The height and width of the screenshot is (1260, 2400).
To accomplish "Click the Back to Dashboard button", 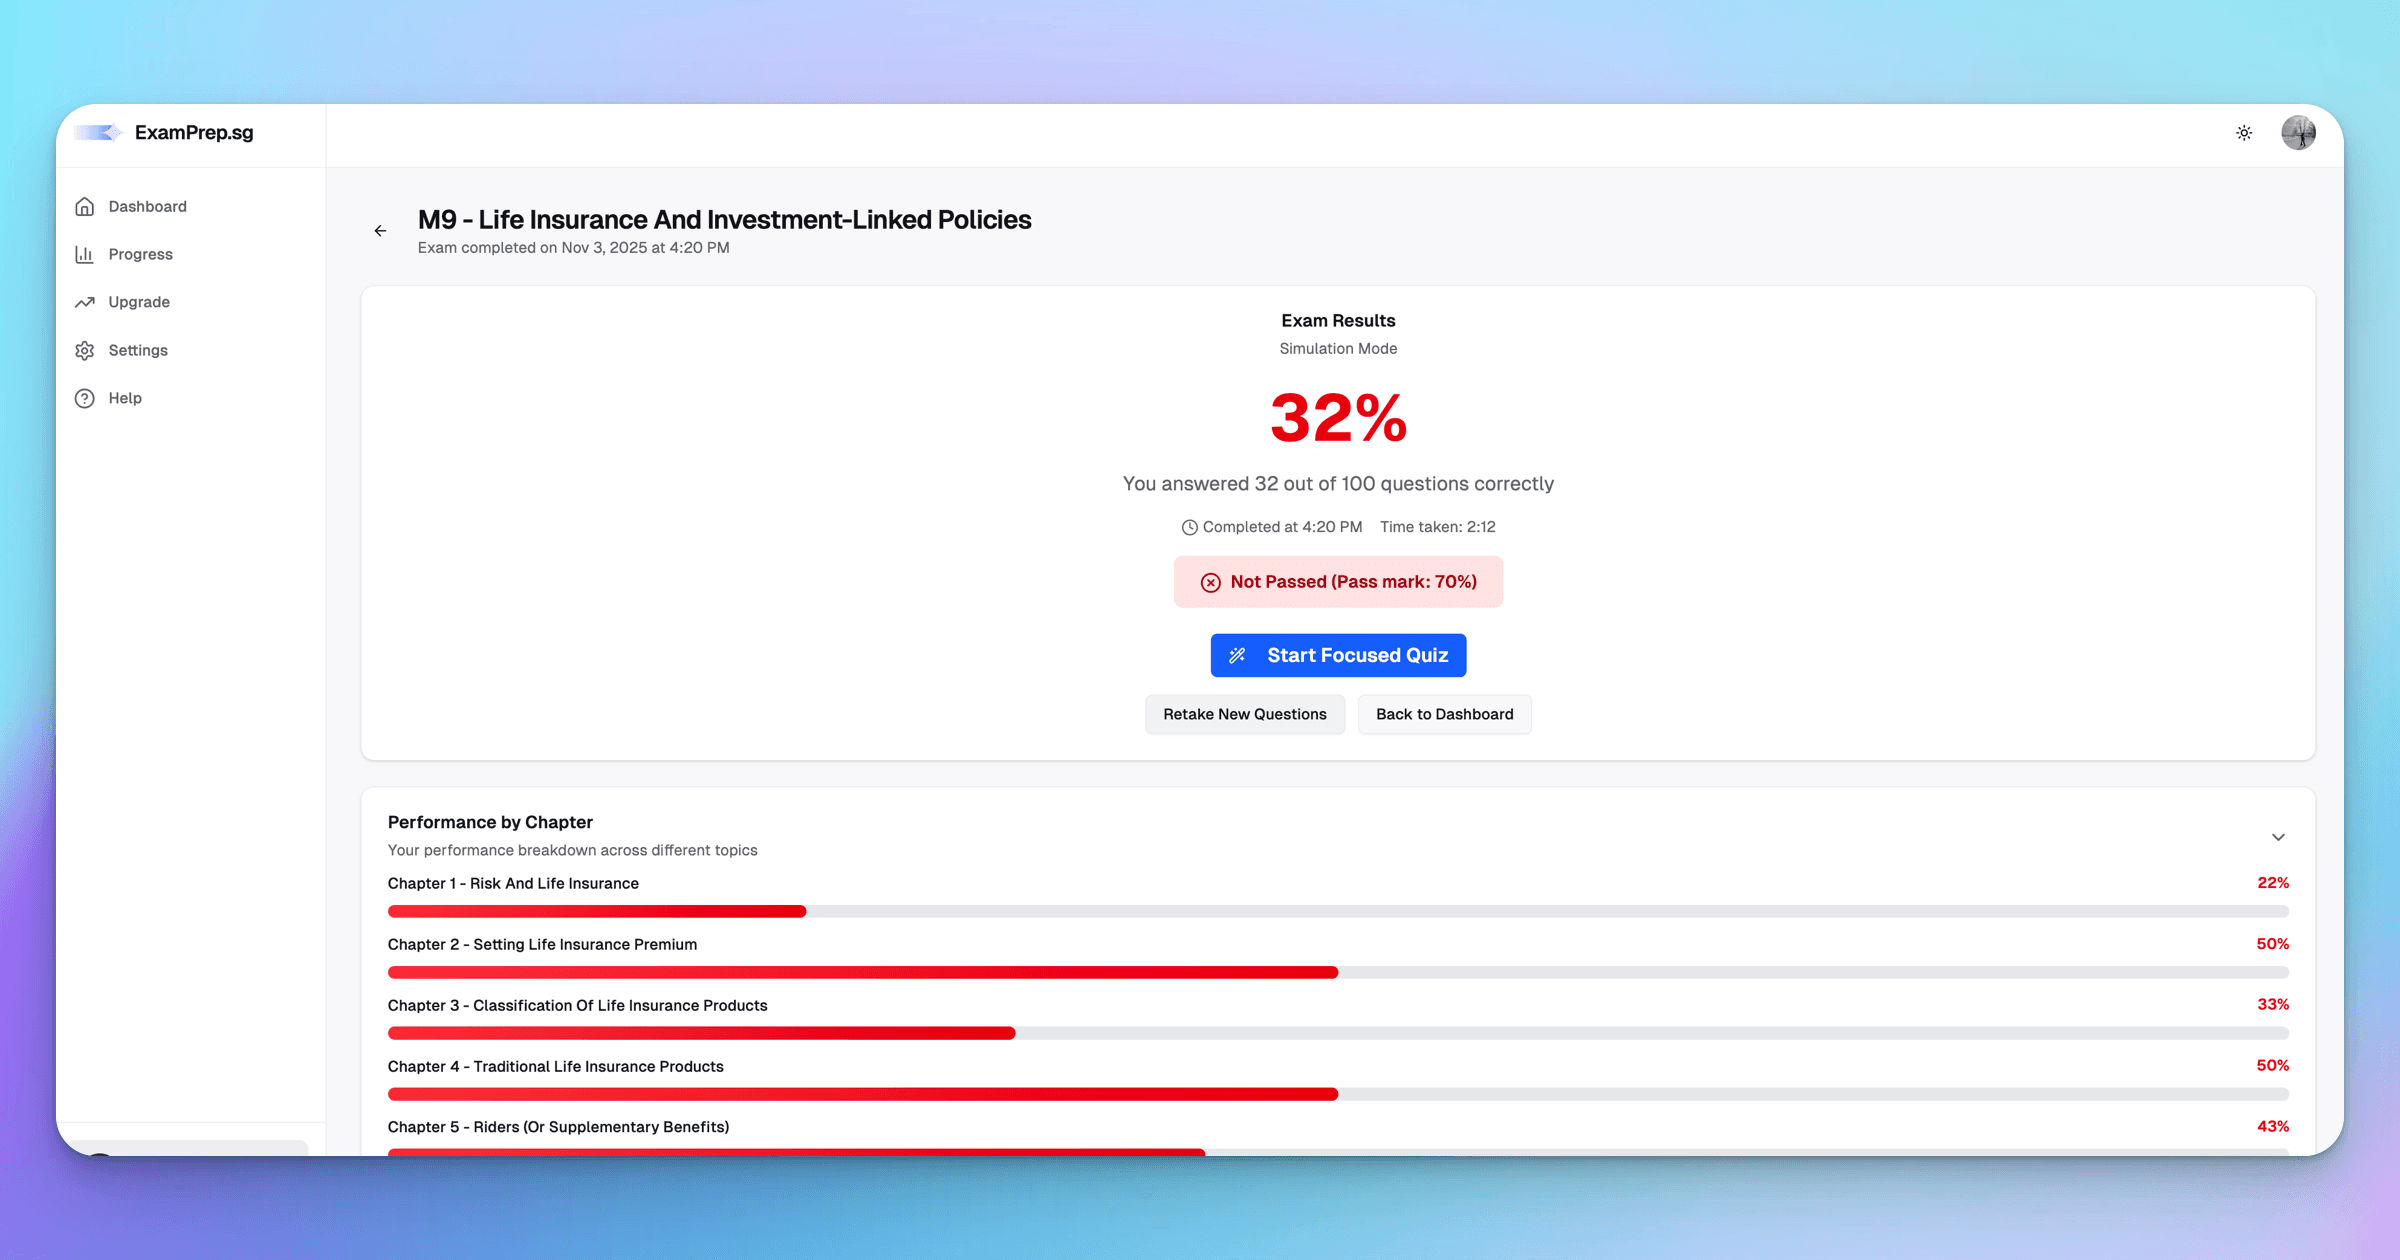I will point(1444,715).
